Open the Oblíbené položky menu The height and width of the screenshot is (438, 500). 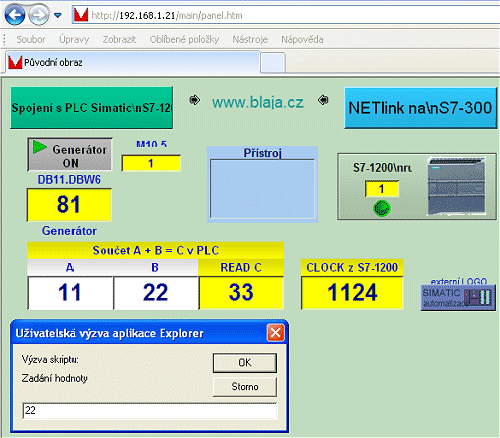(184, 40)
